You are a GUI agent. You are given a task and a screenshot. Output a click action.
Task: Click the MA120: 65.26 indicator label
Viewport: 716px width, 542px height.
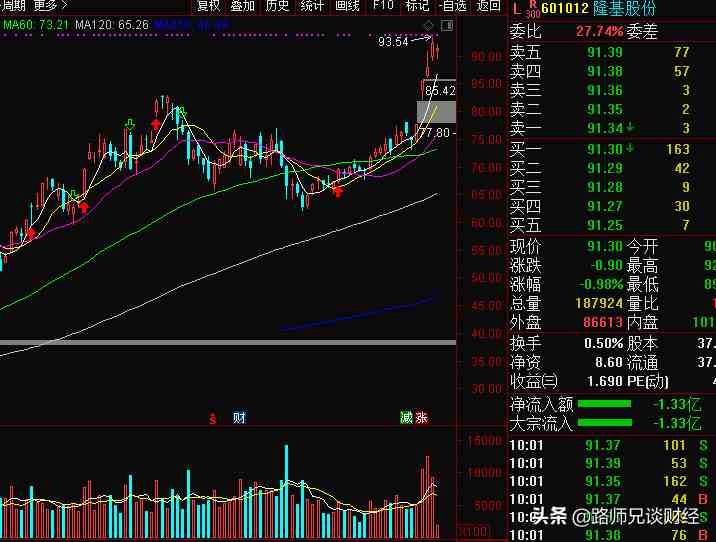click(112, 25)
